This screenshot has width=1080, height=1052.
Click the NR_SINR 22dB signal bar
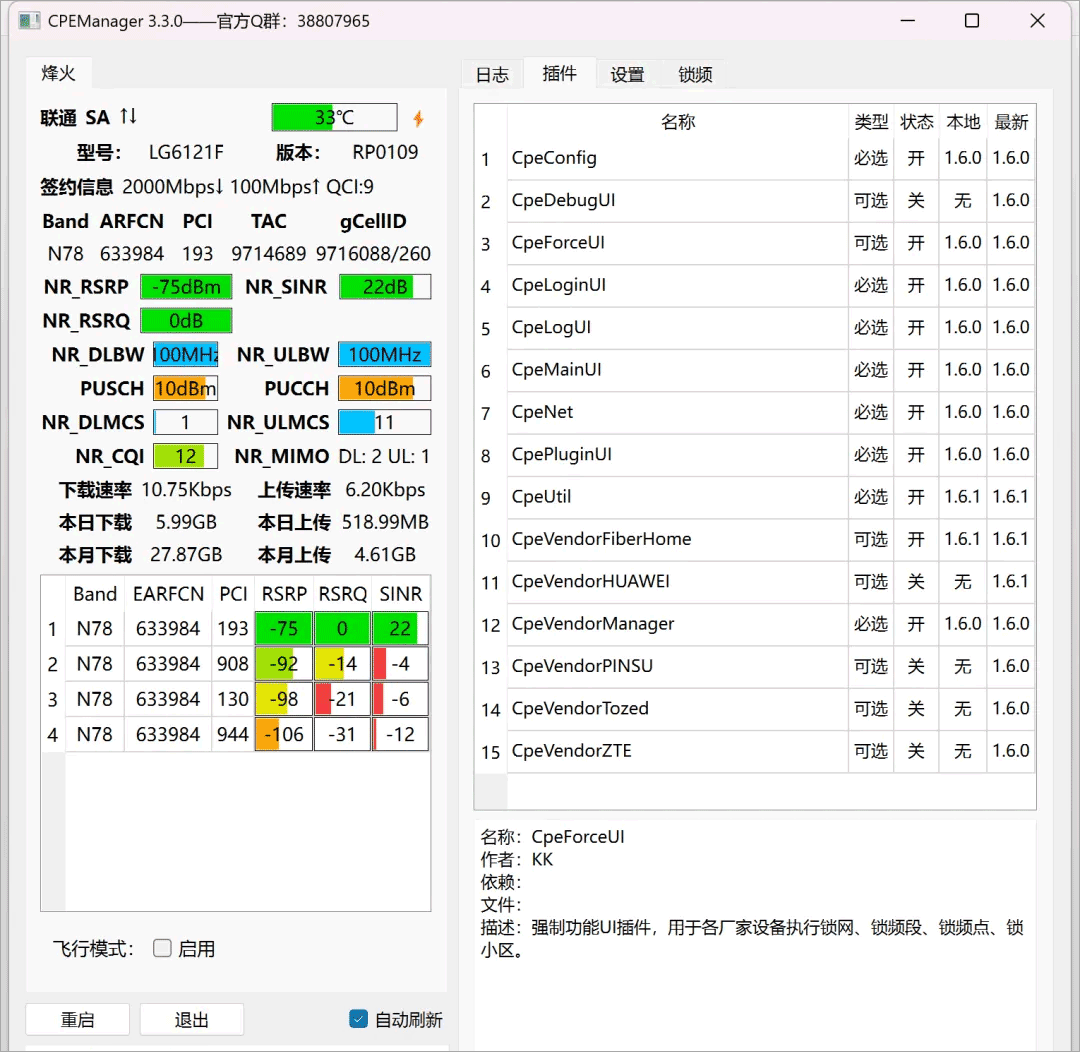pyautogui.click(x=385, y=287)
